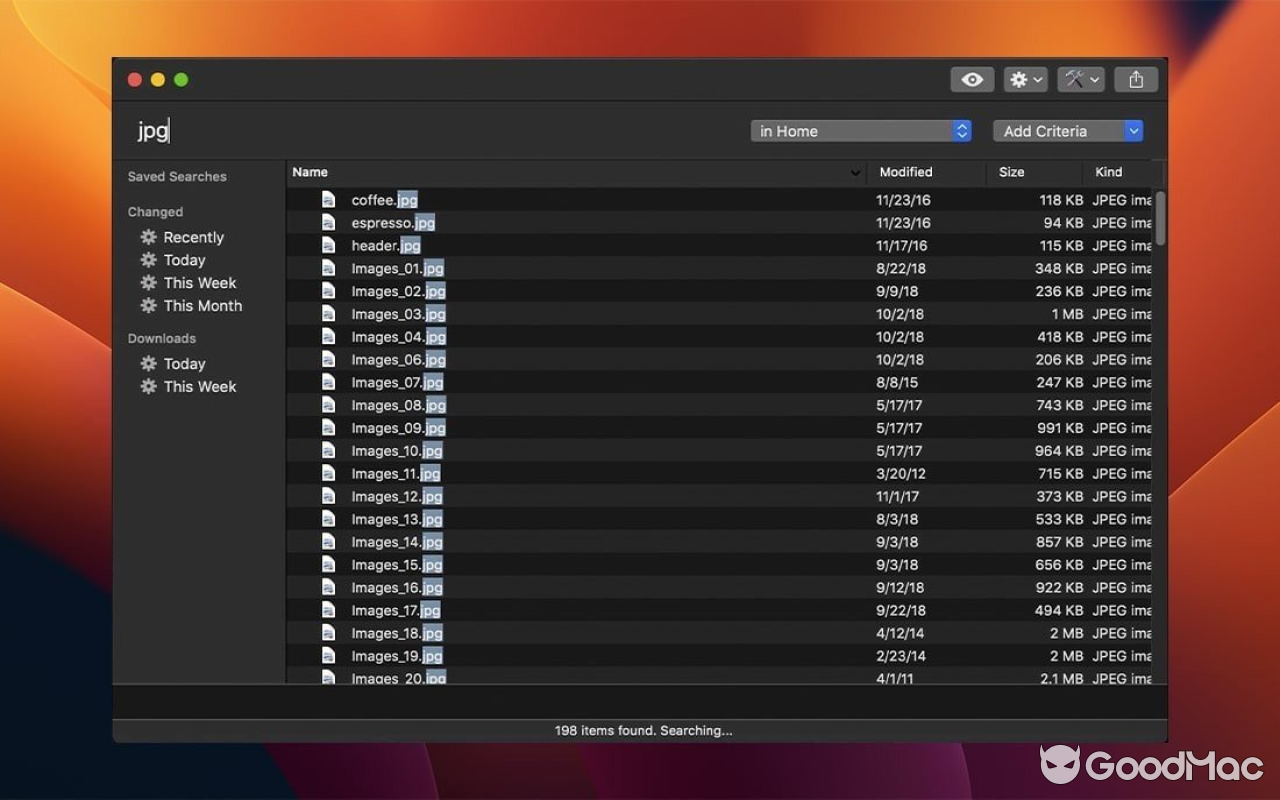Viewport: 1280px width, 800px height.
Task: Open the Share icon in toolbar
Action: pos(1136,79)
